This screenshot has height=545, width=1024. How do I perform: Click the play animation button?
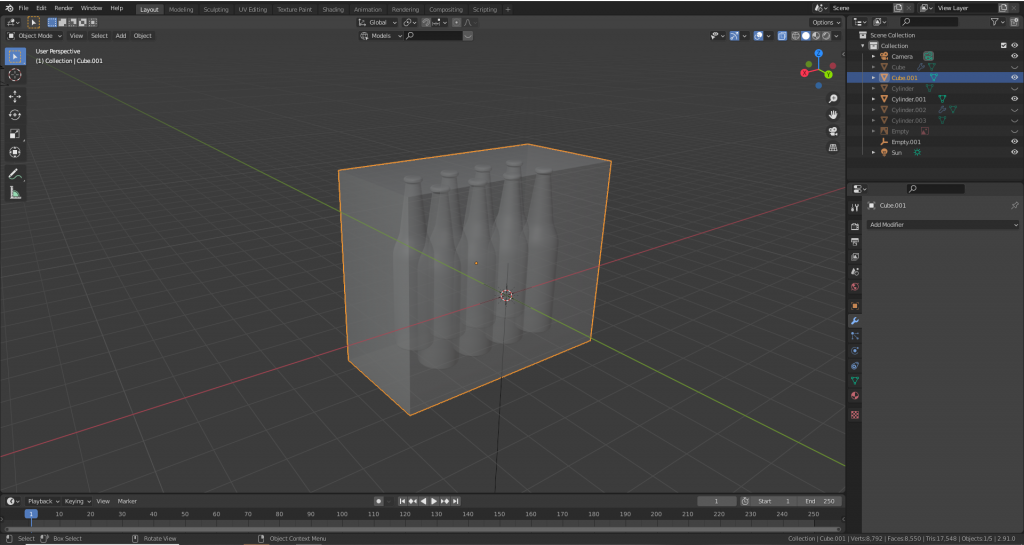[x=434, y=501]
